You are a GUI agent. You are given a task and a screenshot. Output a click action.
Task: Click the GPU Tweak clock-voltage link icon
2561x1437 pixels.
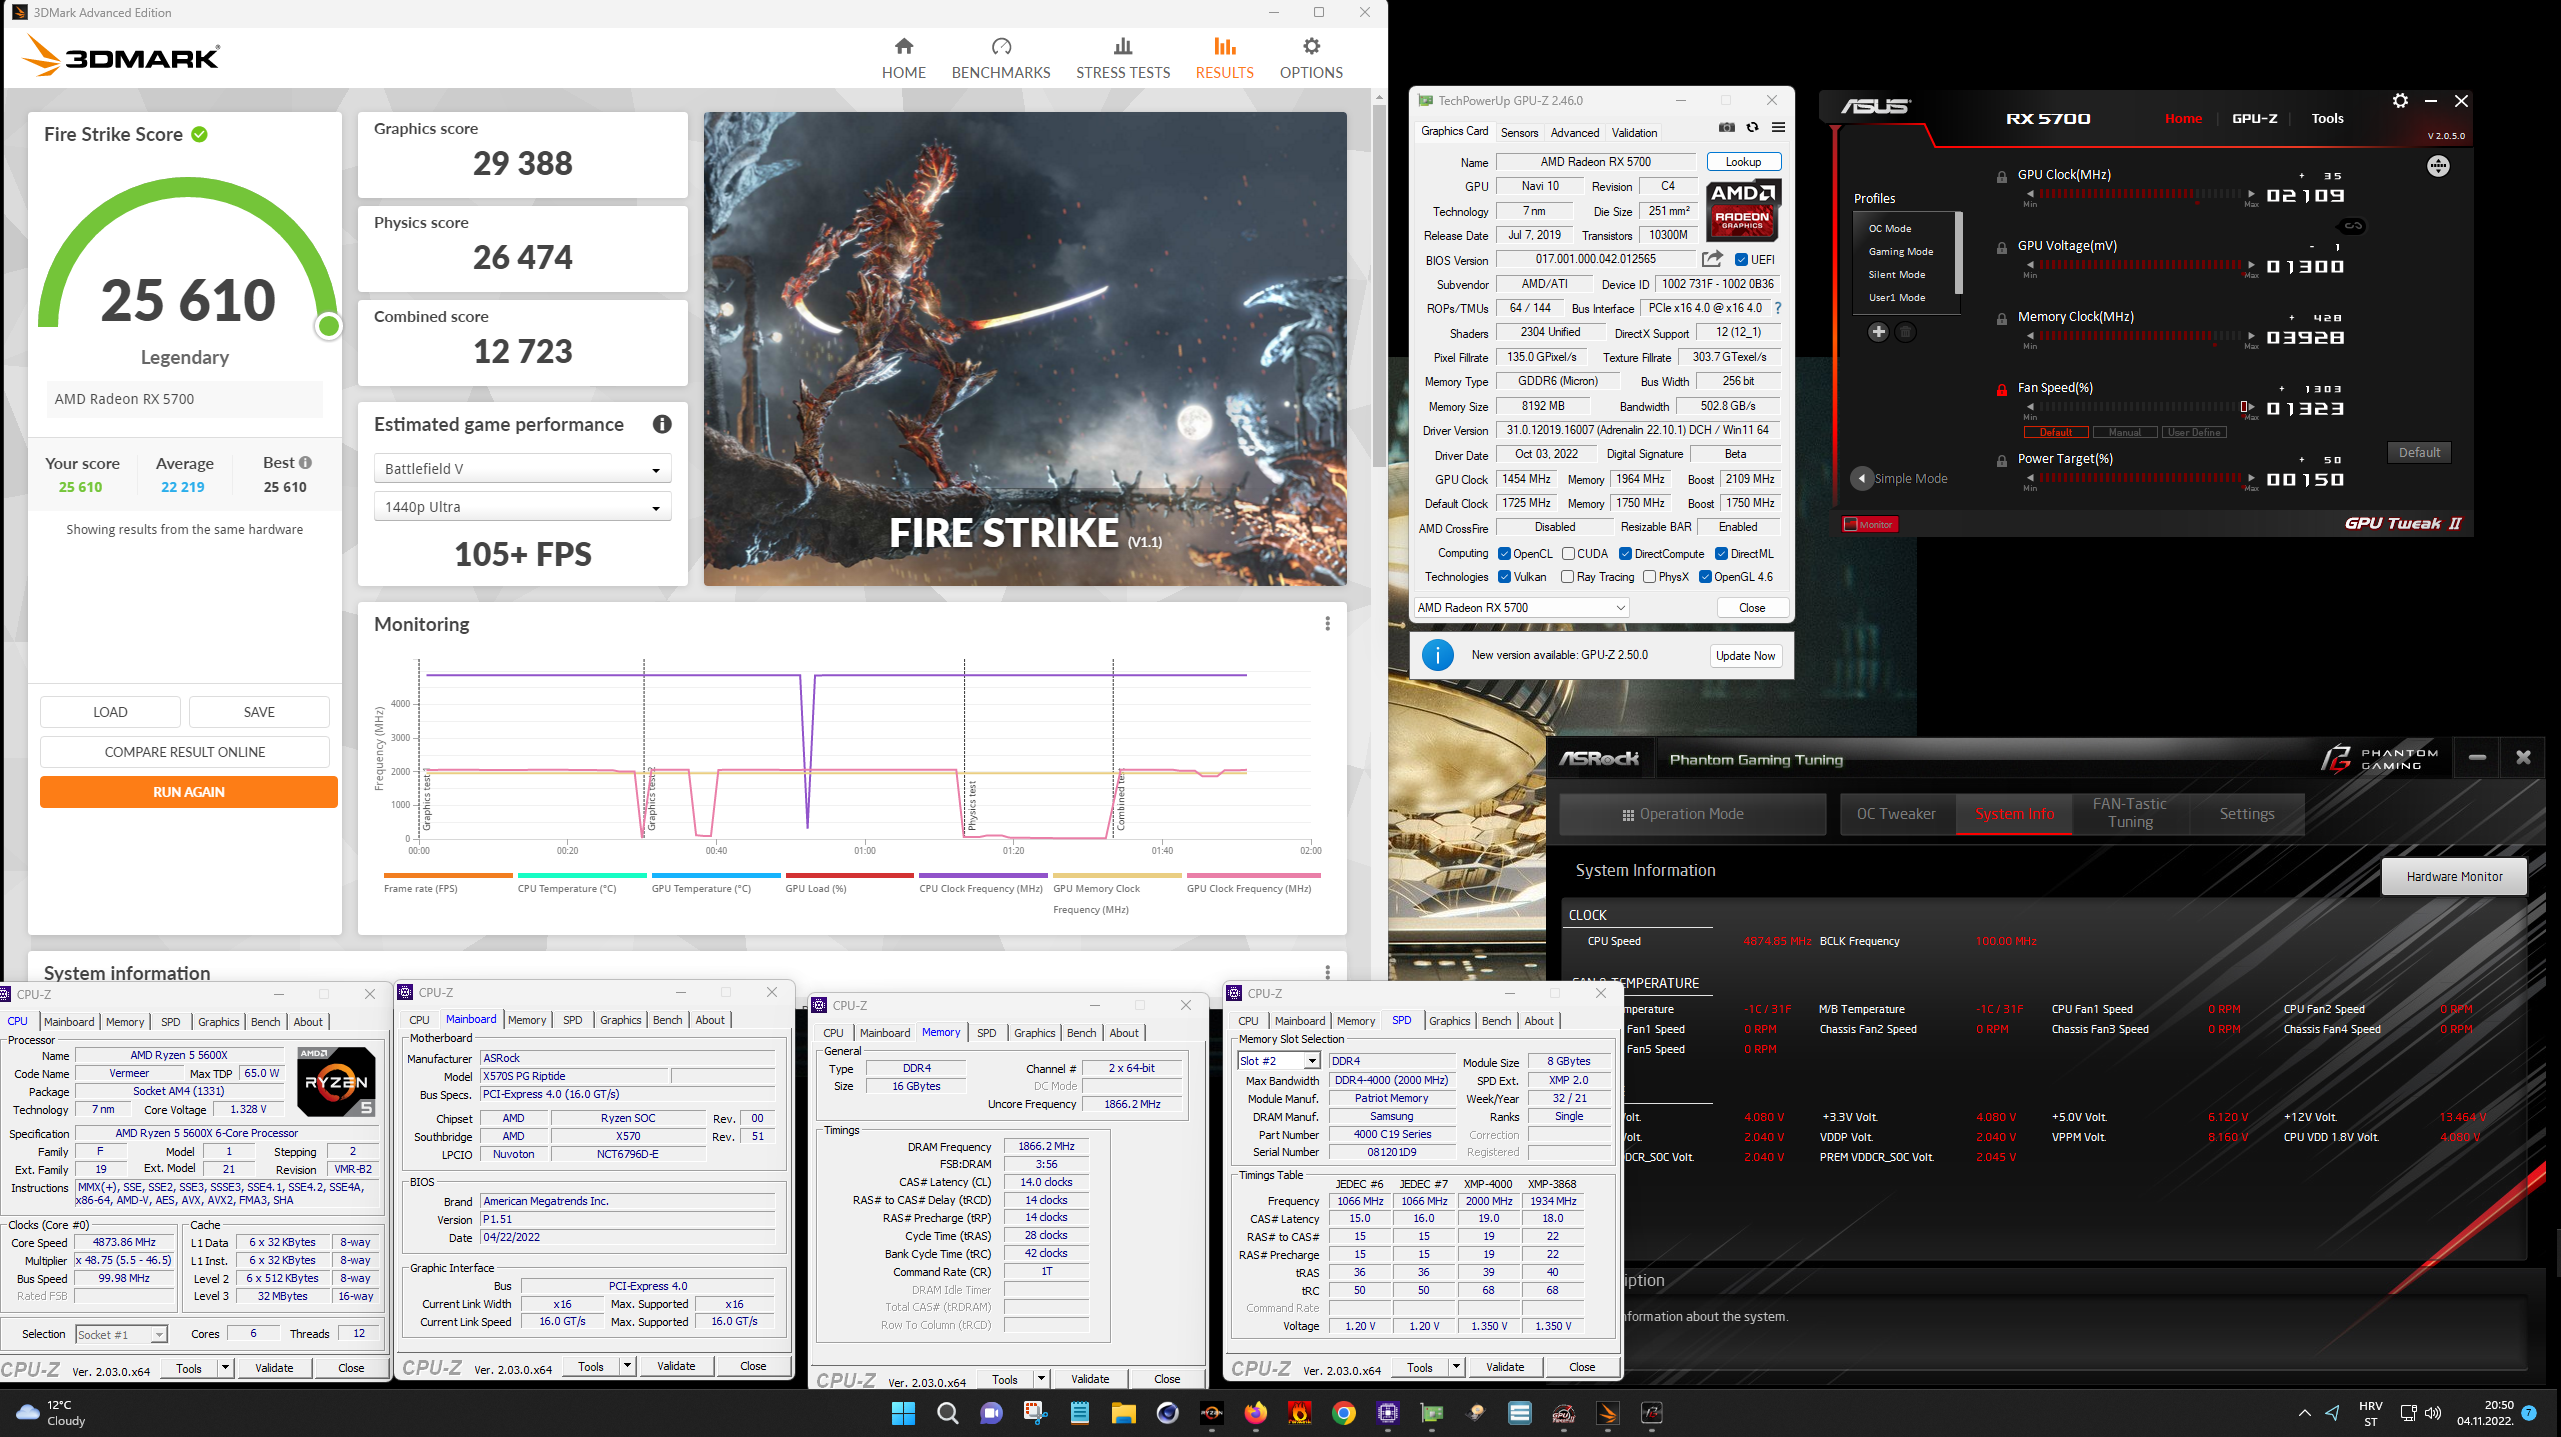pyautogui.click(x=2353, y=226)
